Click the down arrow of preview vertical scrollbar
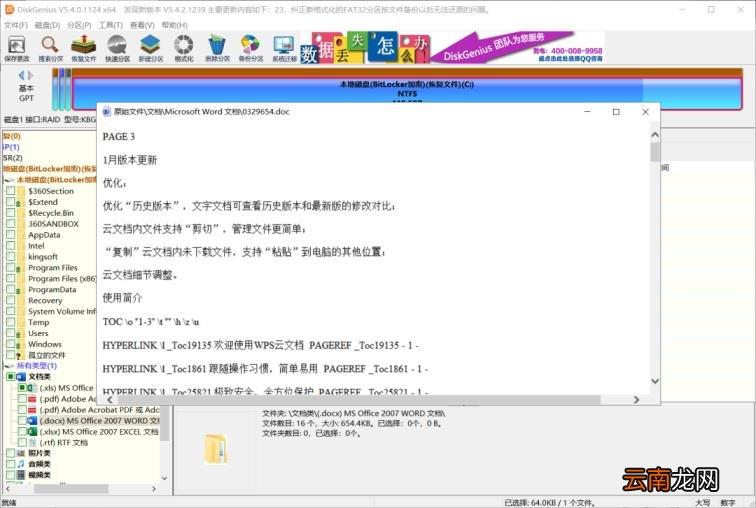The height and width of the screenshot is (508, 756). (x=655, y=381)
